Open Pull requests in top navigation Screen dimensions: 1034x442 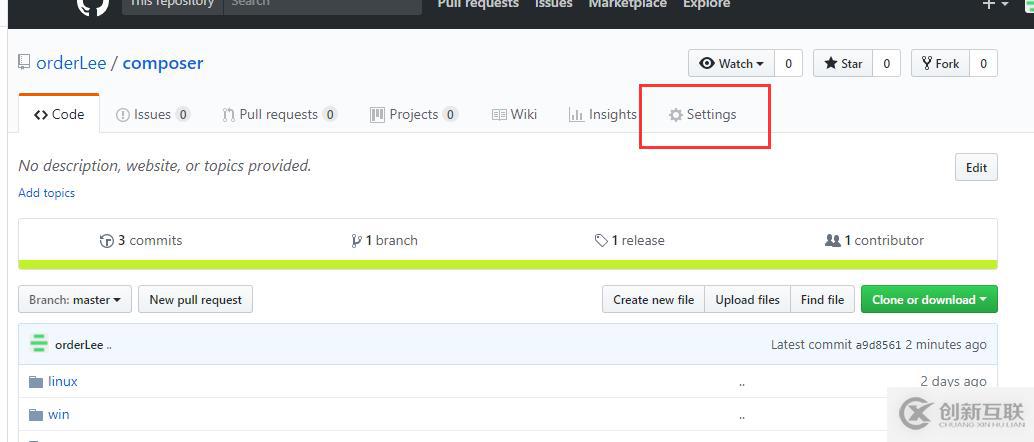(x=478, y=4)
